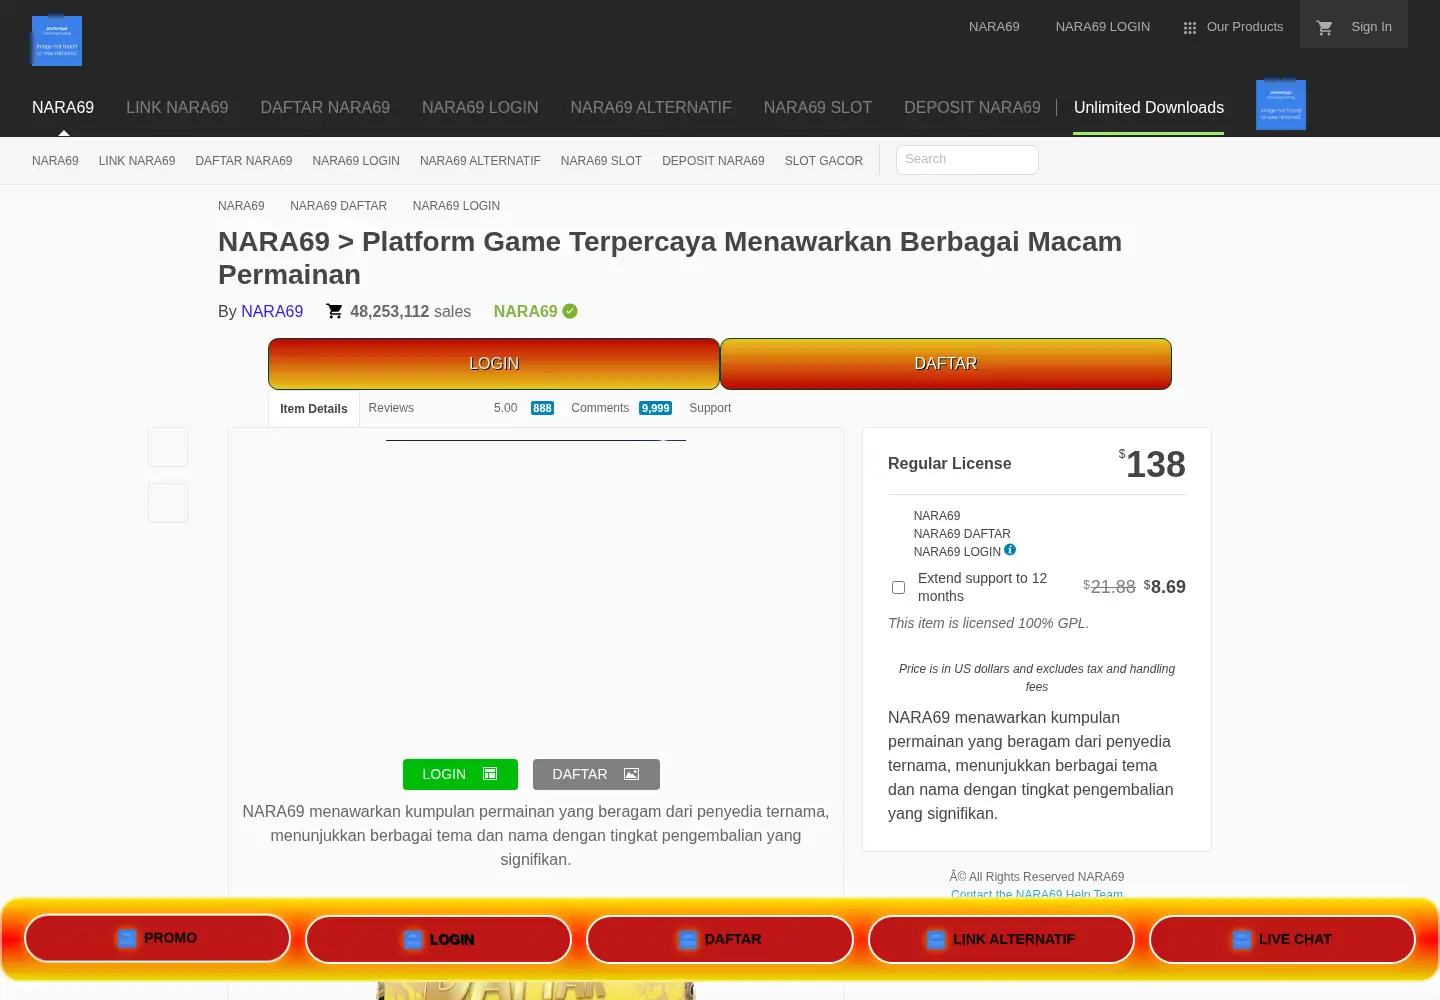The height and width of the screenshot is (1000, 1440).
Task: Click the LINK ALTERNATIF bottom bar button
Action: [x=1001, y=940]
